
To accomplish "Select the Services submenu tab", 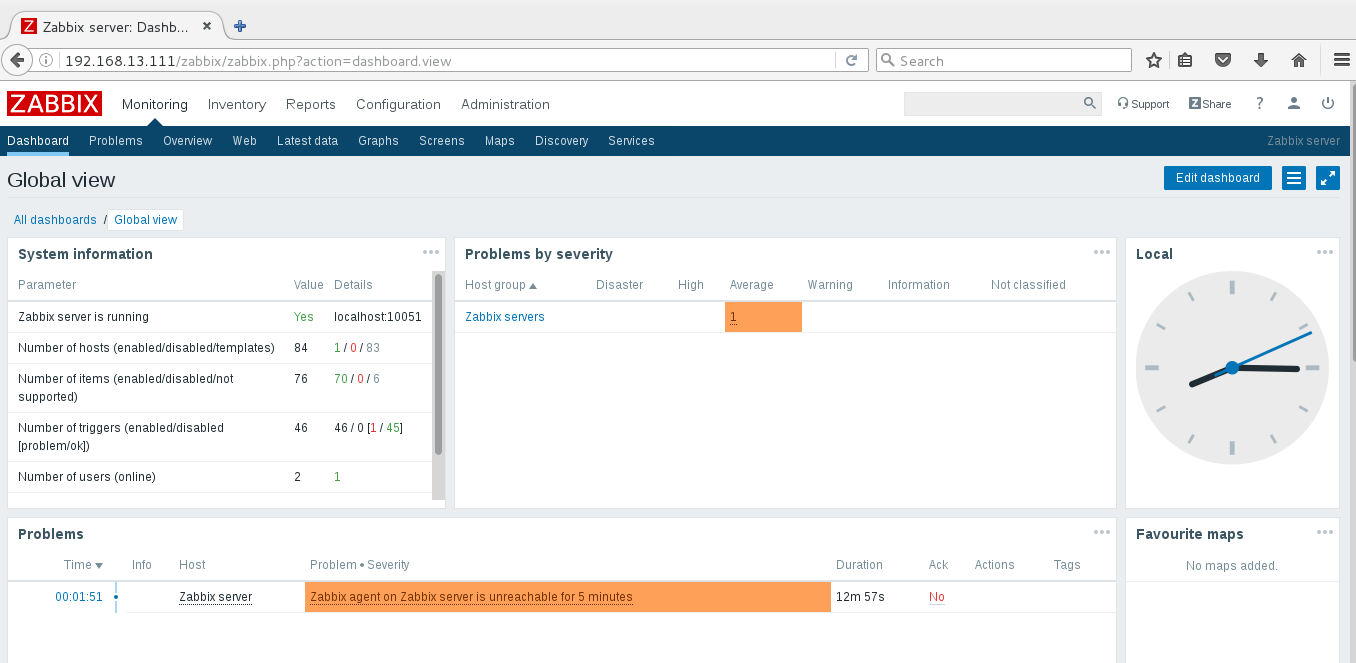I will tap(631, 141).
